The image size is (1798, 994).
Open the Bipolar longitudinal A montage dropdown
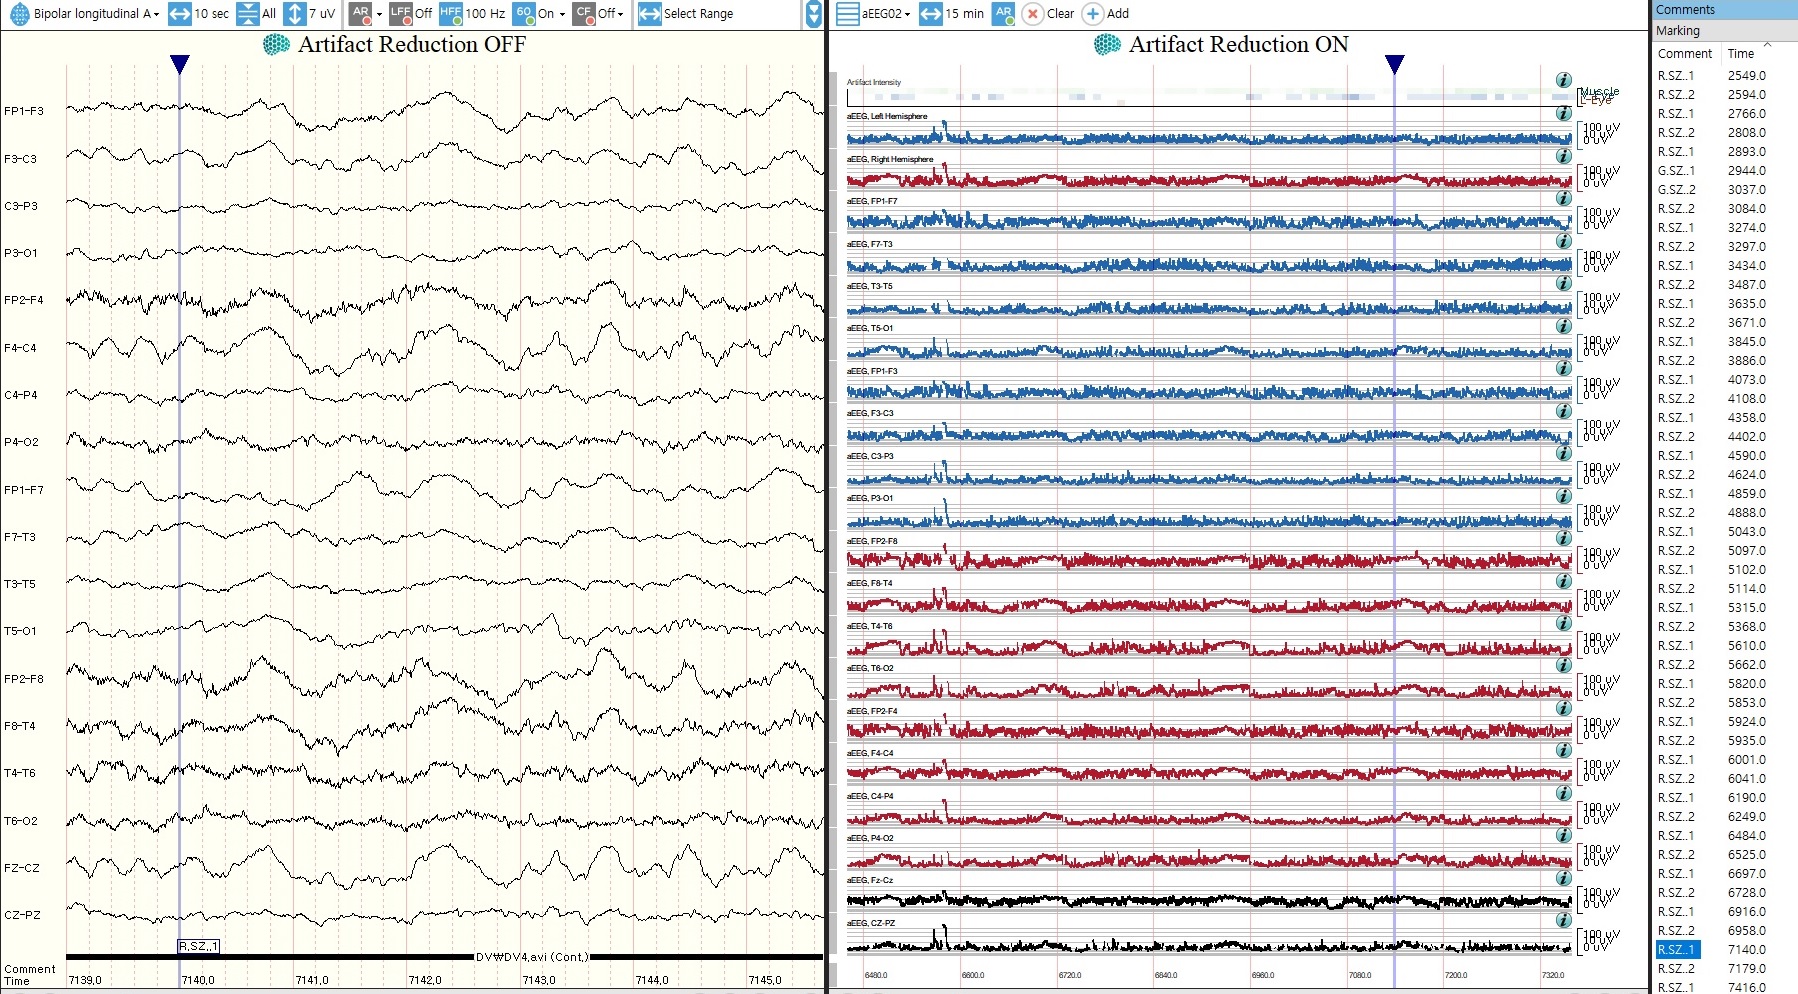(x=156, y=14)
